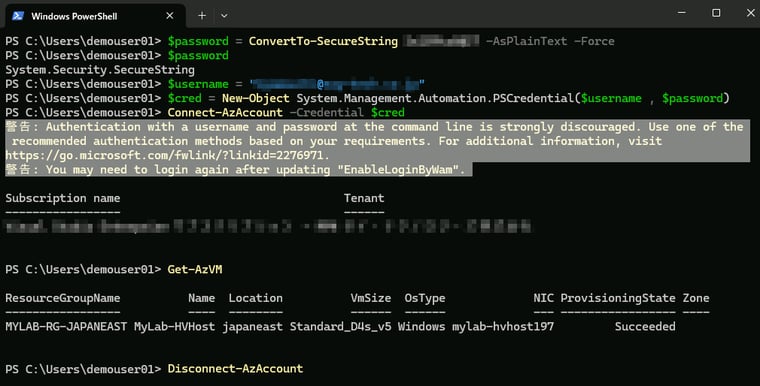760x386 pixels.
Task: Click the ConvertTo-SecureString cmdlet text
Action: click(323, 41)
